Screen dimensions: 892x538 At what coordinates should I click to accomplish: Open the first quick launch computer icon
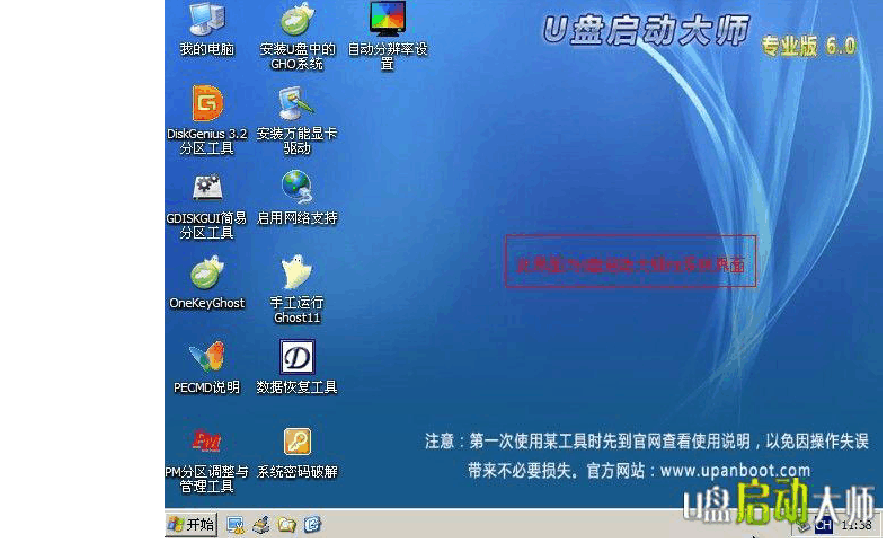click(236, 524)
